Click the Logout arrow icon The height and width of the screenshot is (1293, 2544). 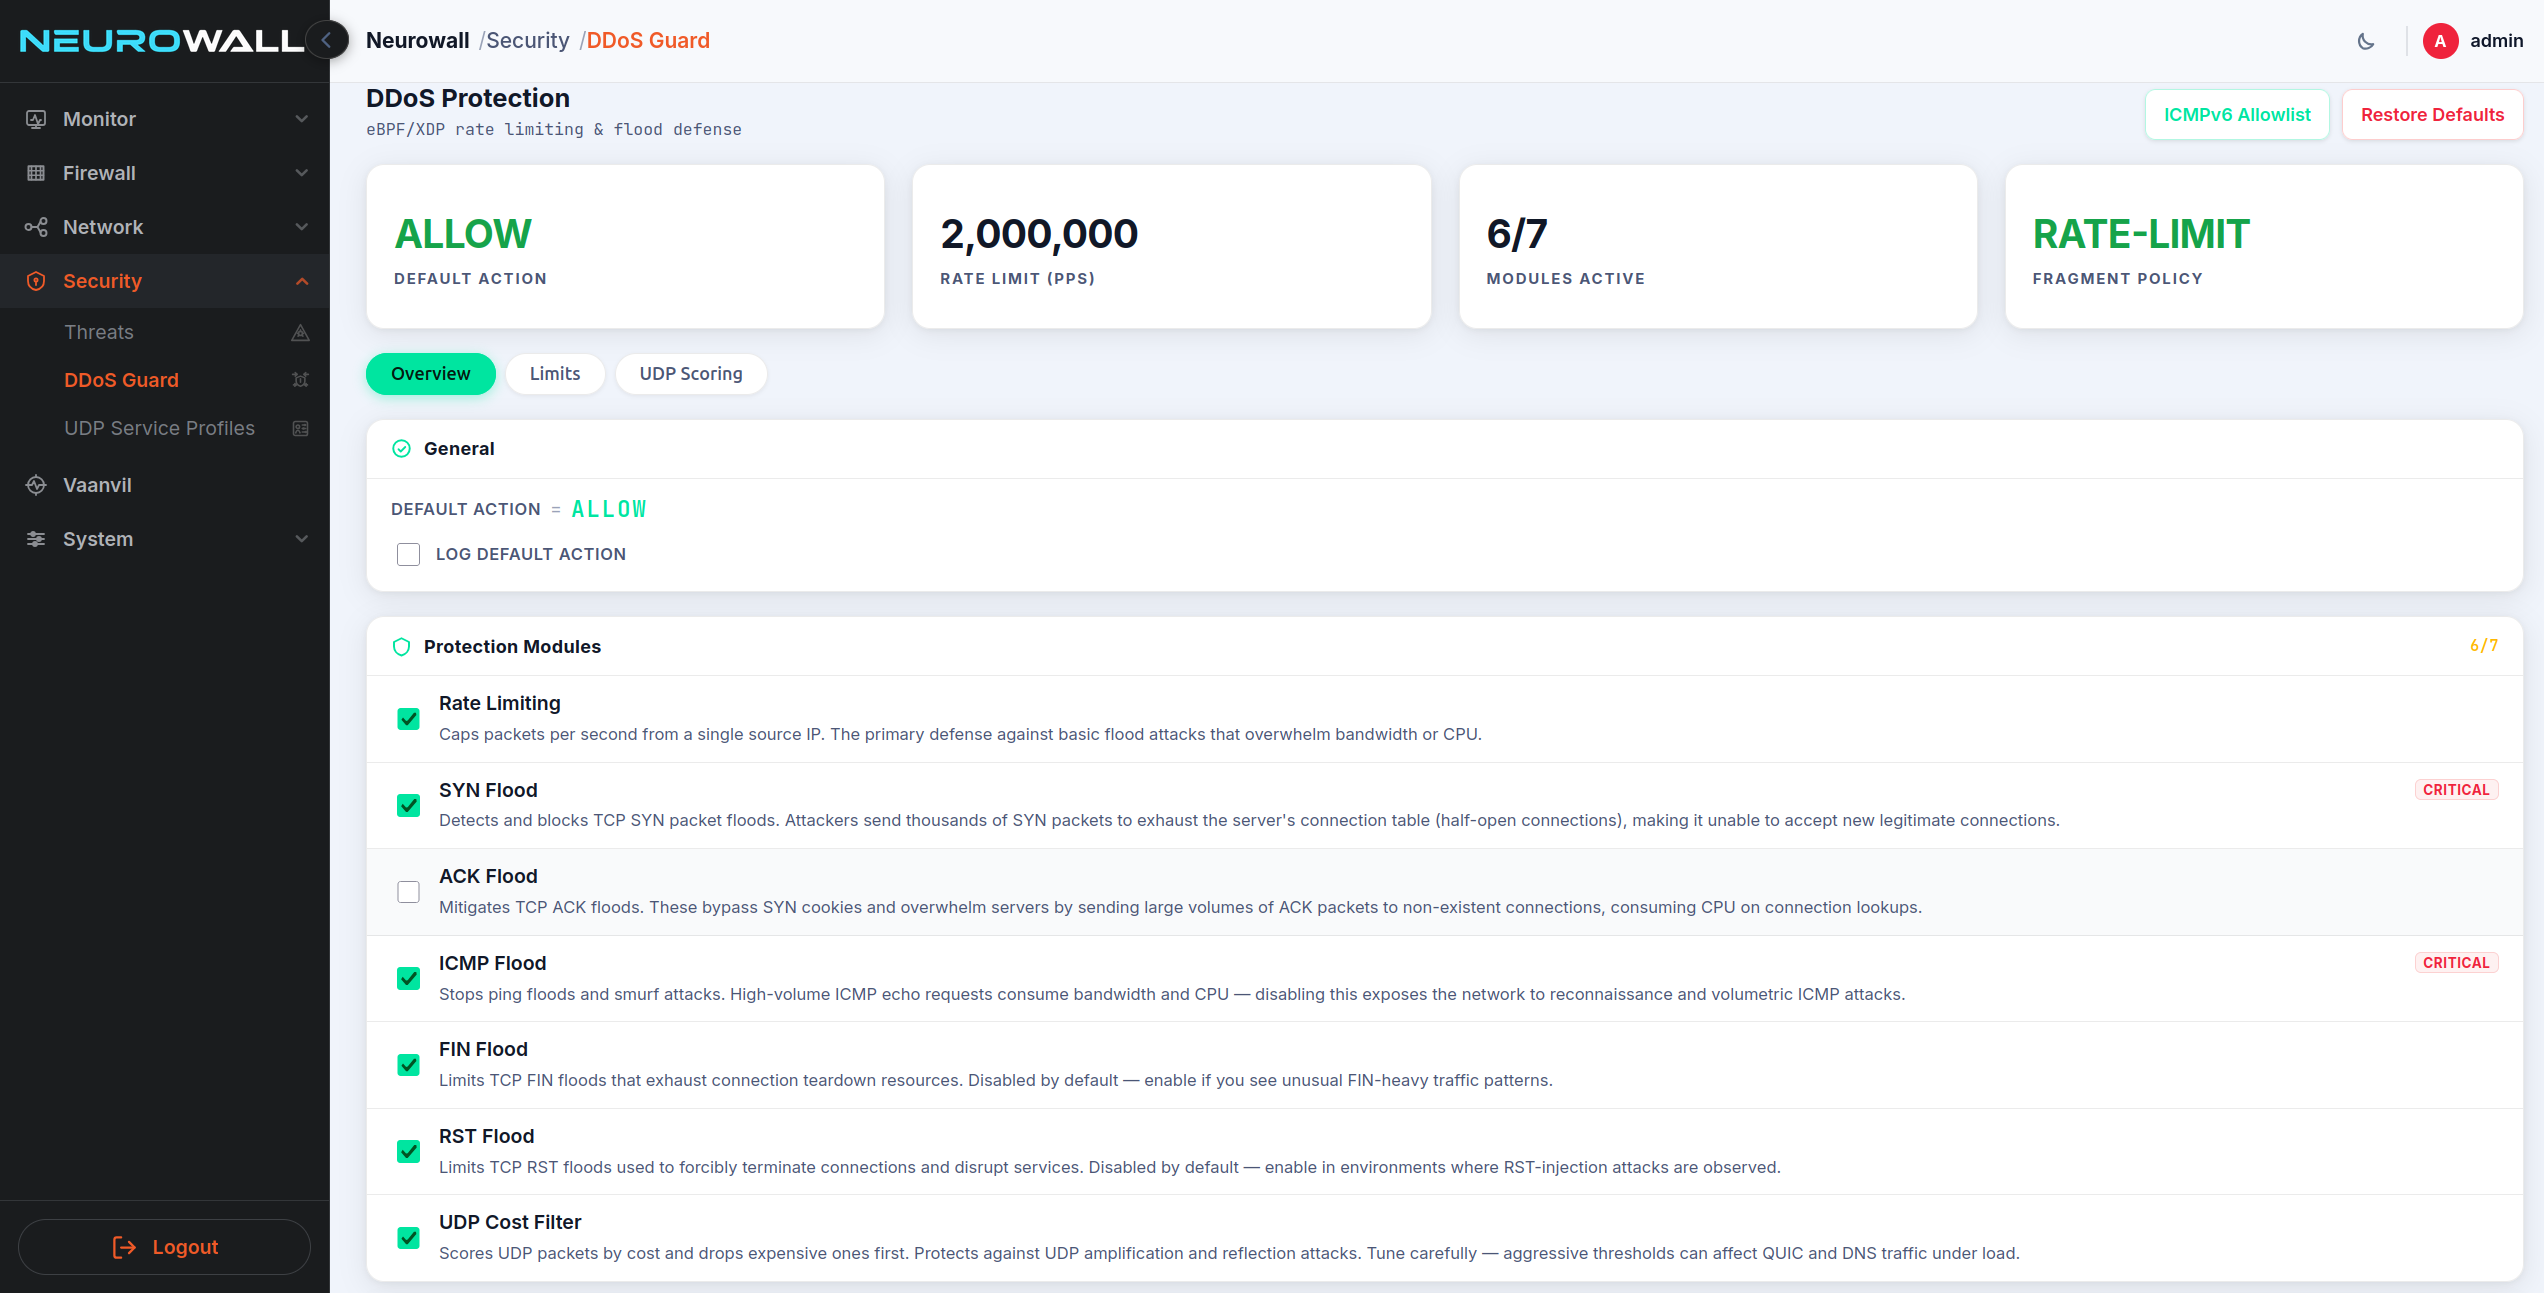pos(124,1247)
